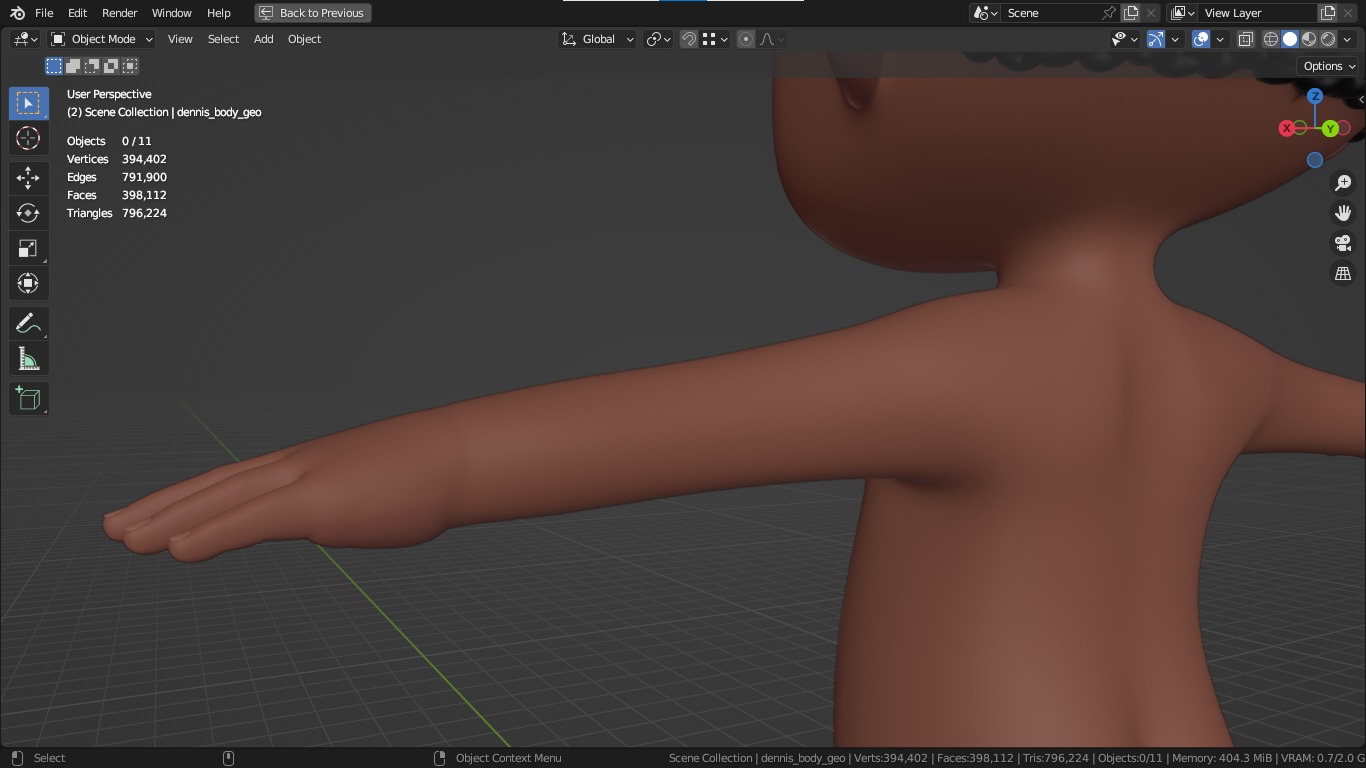Select the Annotate pencil tool

[28, 324]
